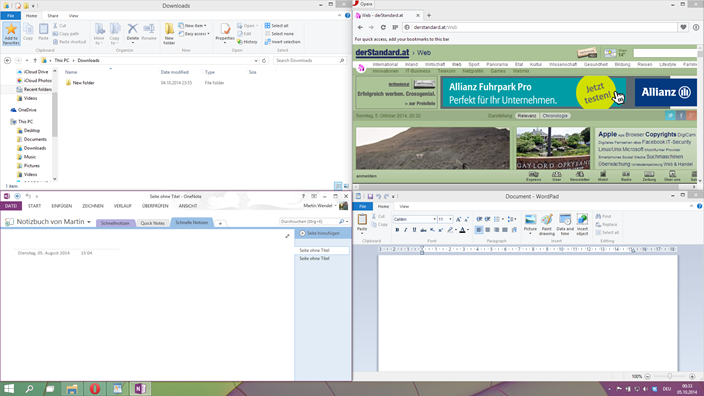Open New item dropdown in Explorer
The image size is (704, 396).
pos(193,26)
